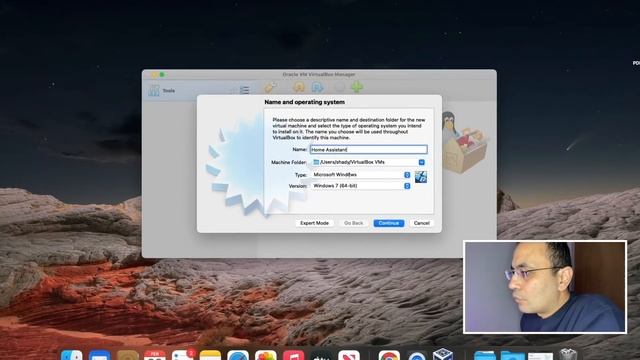
Task: Click the Windows 7 OS type icon
Action: point(421,177)
